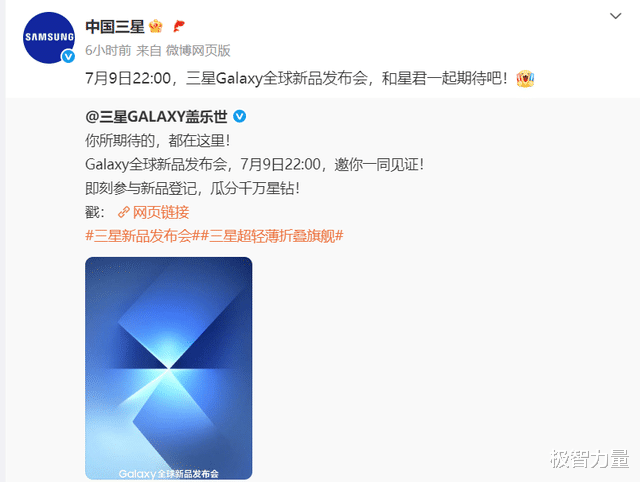Image resolution: width=640 pixels, height=482 pixels.
Task: Open the Galaxy launch event poster image
Action: click(x=169, y=368)
